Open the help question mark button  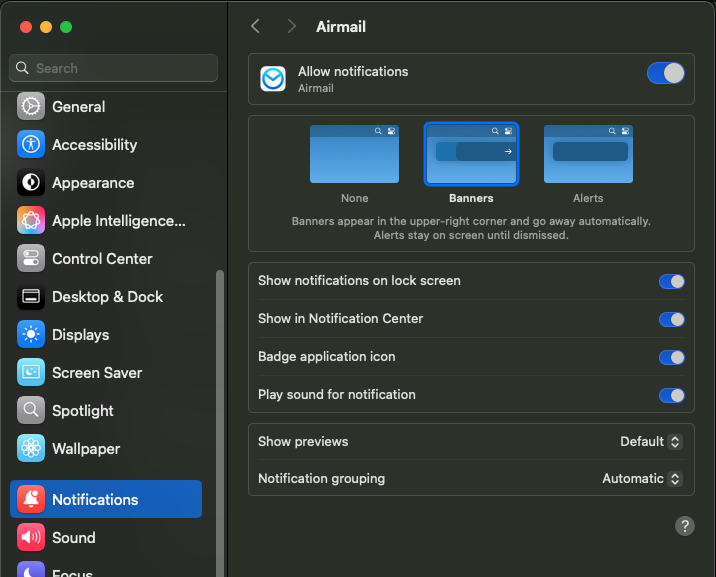[x=685, y=526]
